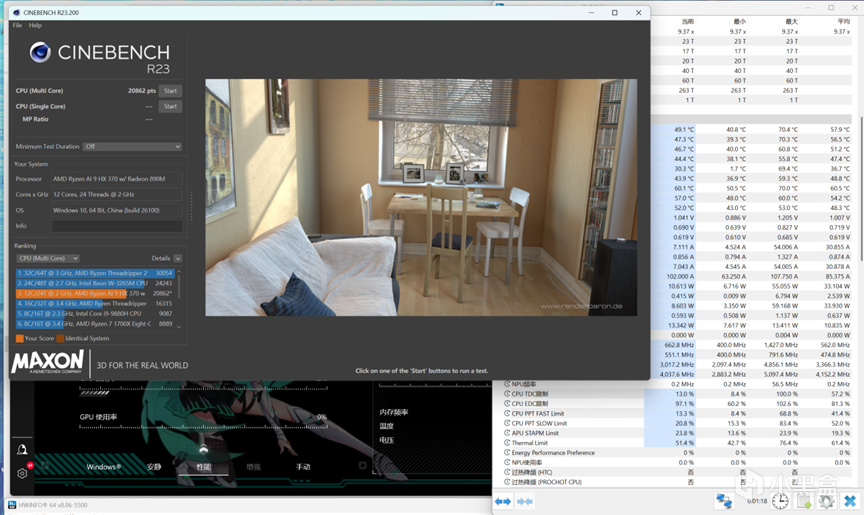Viewport: 864px width, 515px height.
Task: Click the rendered room image preview
Action: 421,197
